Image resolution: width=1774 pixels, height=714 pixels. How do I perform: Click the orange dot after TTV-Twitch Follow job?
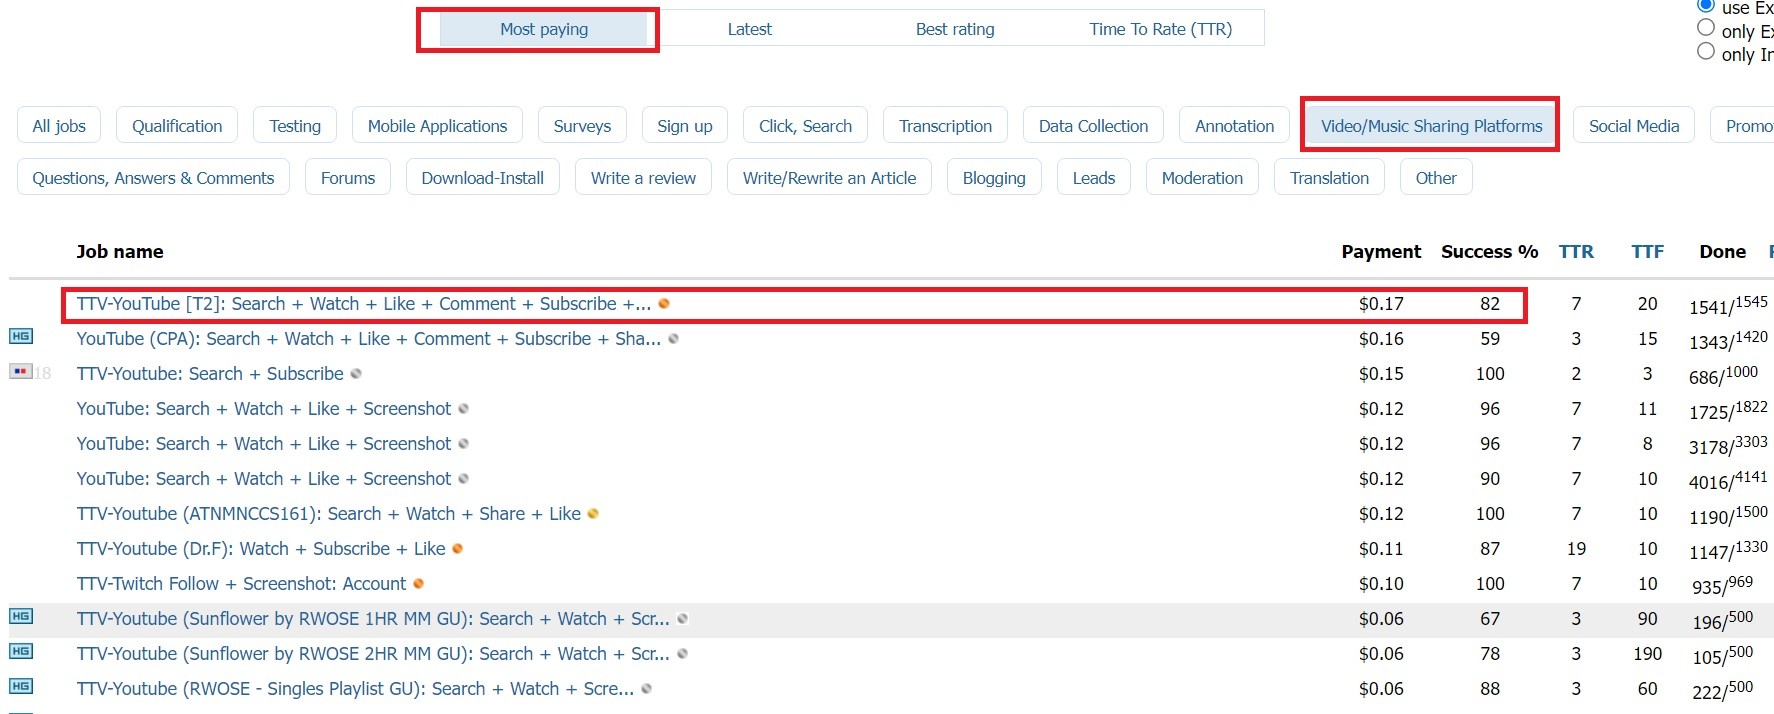[418, 584]
